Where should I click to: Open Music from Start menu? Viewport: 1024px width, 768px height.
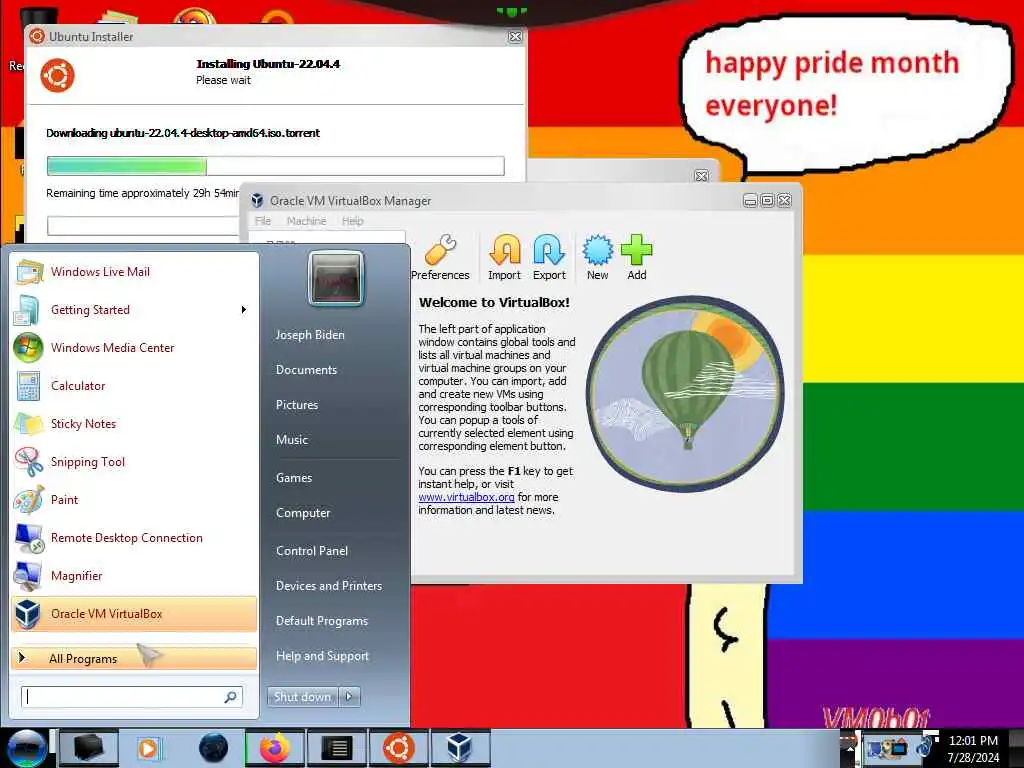[x=292, y=440]
